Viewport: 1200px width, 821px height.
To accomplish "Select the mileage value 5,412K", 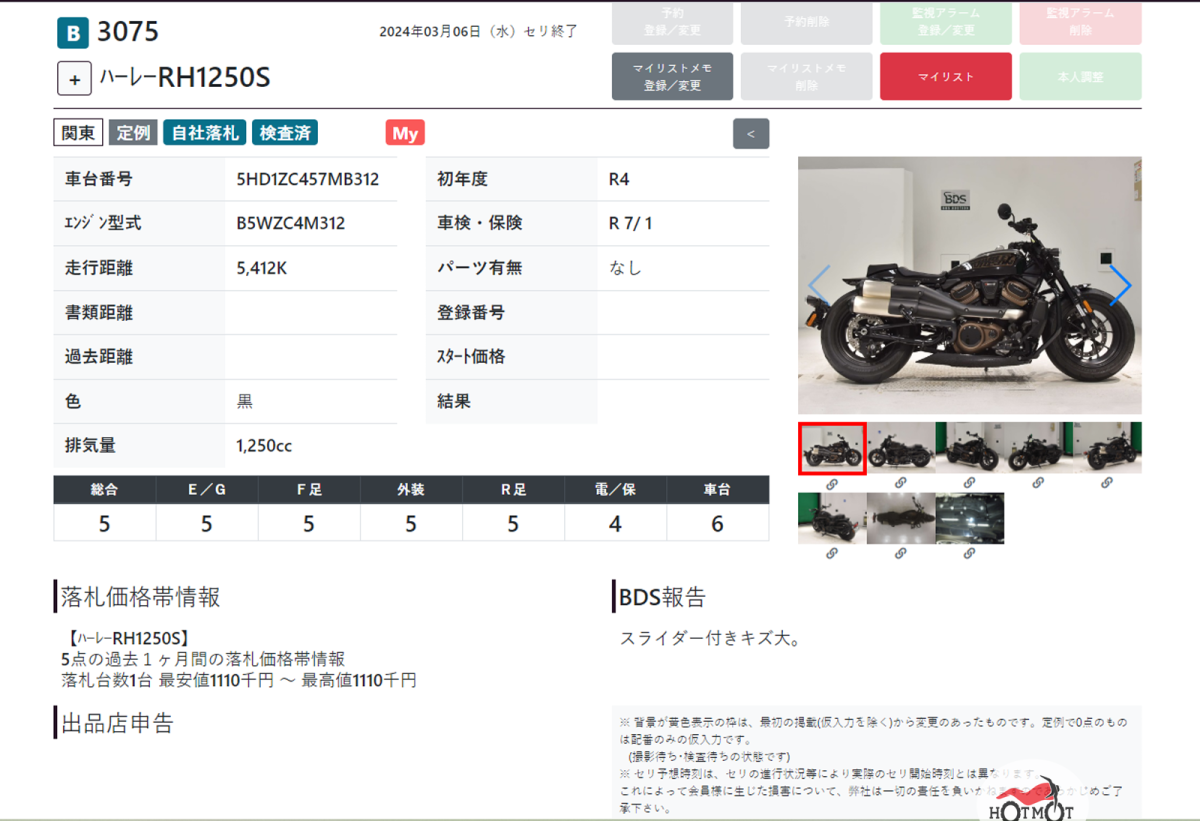I will 262,268.
